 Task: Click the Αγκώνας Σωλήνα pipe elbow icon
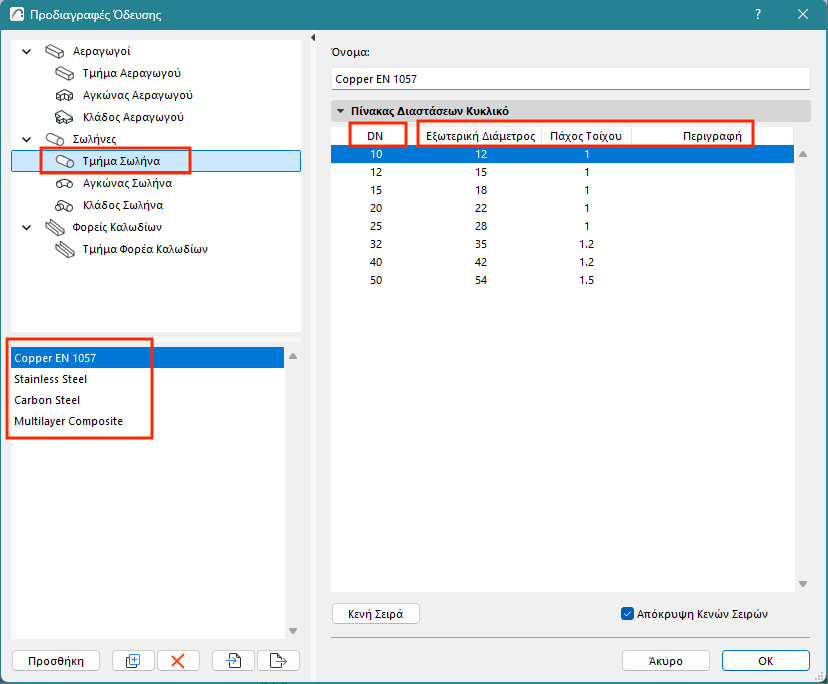[x=64, y=184]
